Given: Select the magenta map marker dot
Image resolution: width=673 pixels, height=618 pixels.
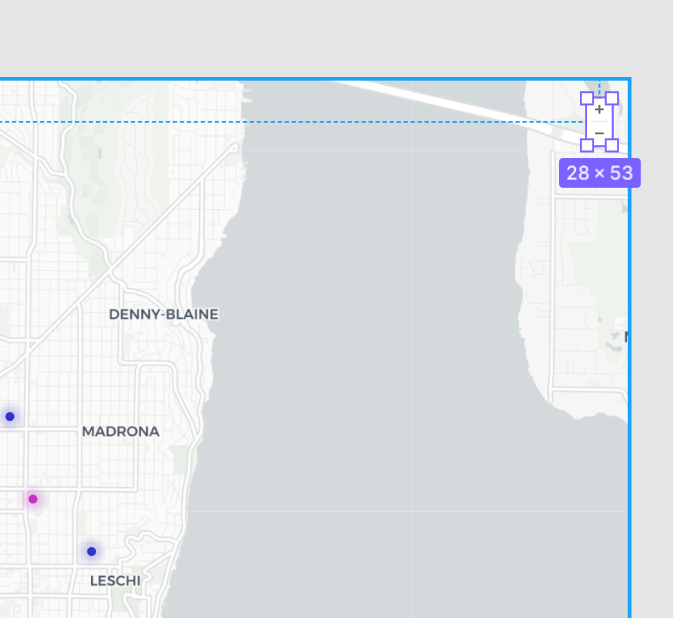Looking at the screenshot, I should pyautogui.click(x=33, y=499).
